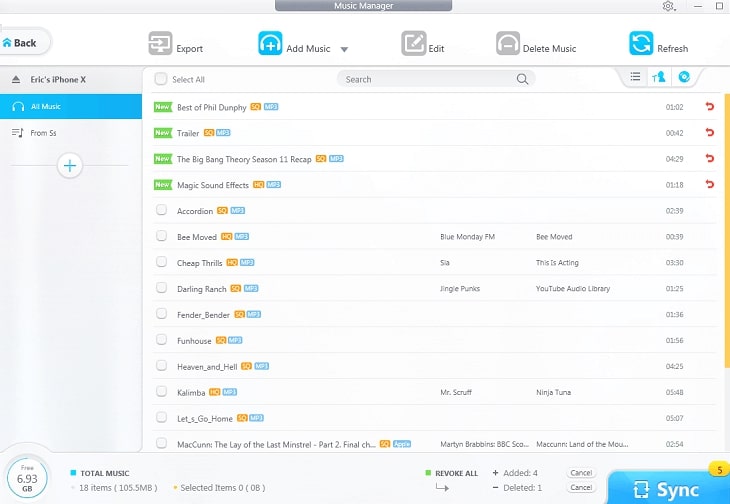Screen dimensions: 730x504
Task: Click MP3 badge next to Accordion
Action: 237,211
